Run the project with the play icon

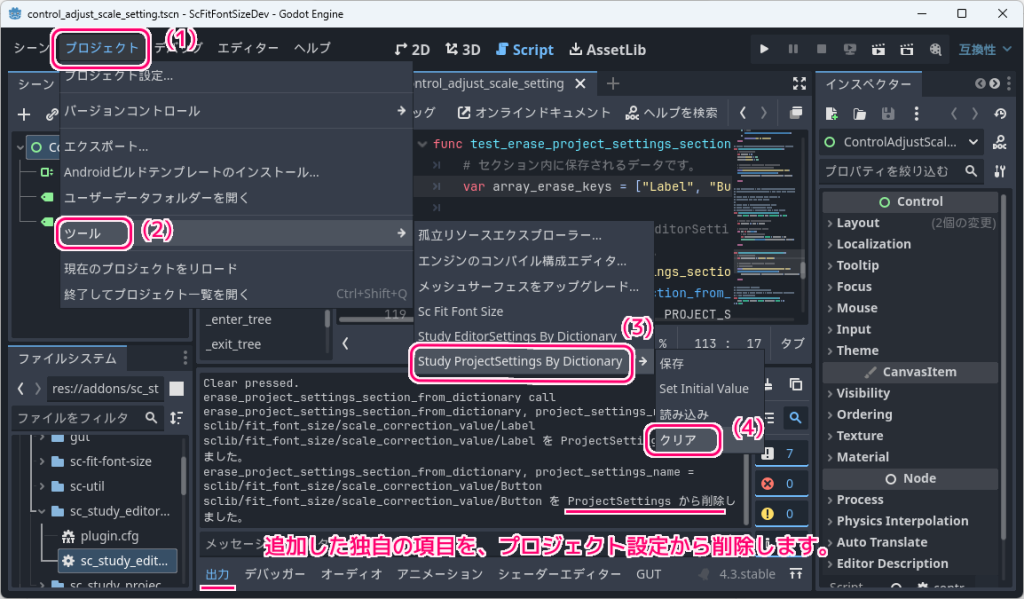(x=764, y=47)
